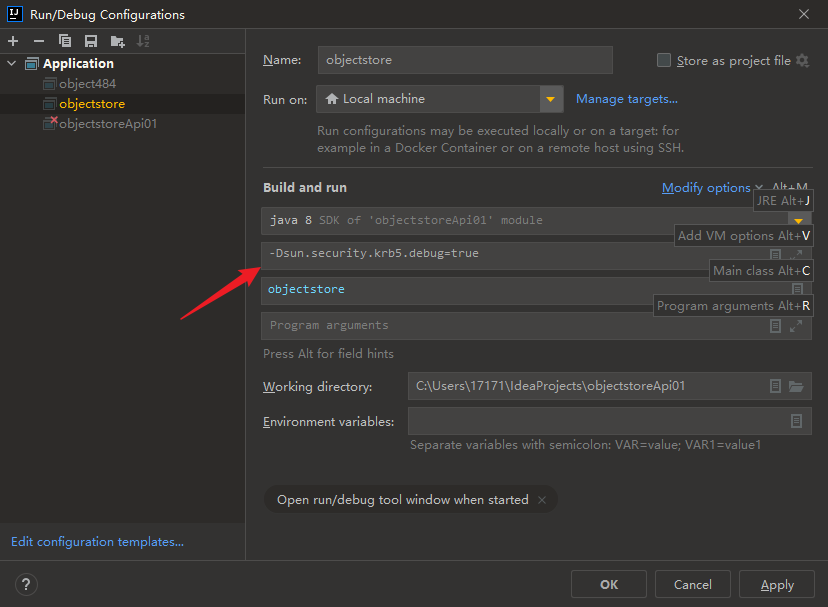Select the objectstoreApi01 configuration
Viewport: 828px width, 607px height.
107,124
